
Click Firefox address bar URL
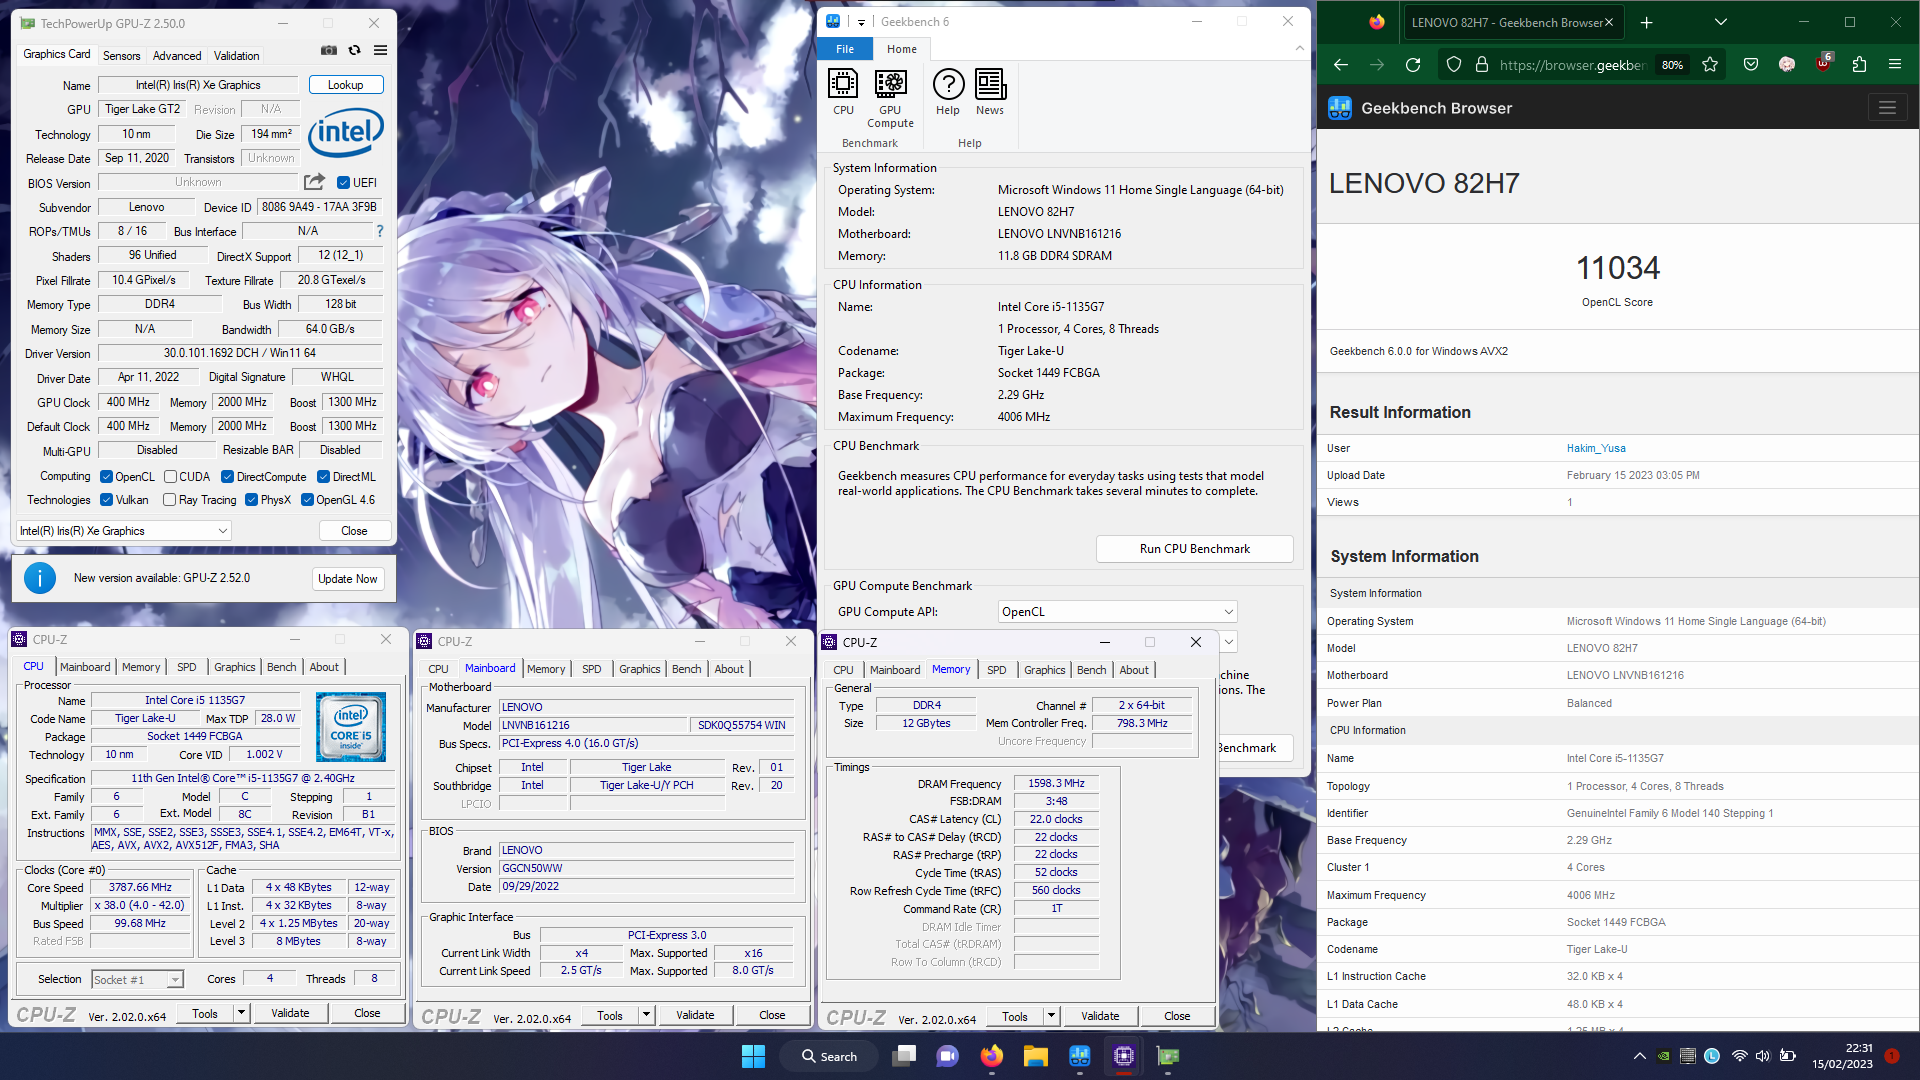(x=1573, y=65)
